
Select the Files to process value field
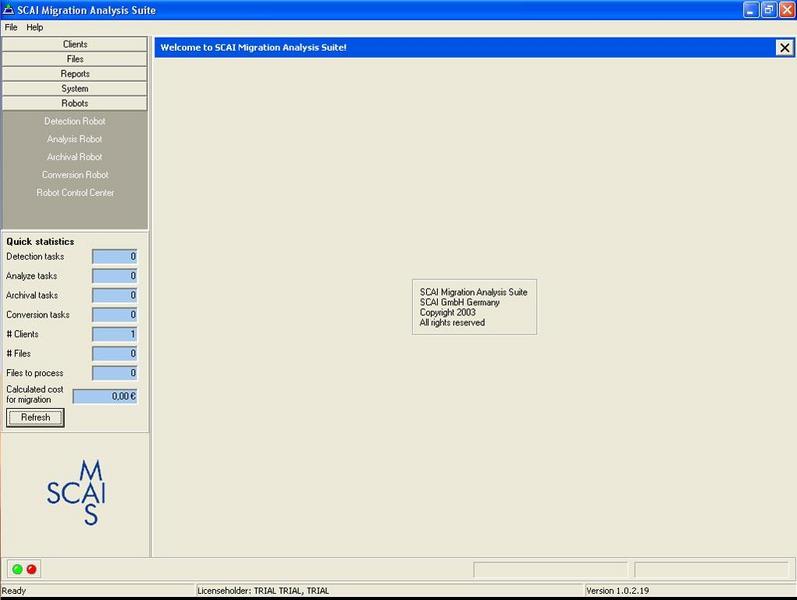point(114,373)
